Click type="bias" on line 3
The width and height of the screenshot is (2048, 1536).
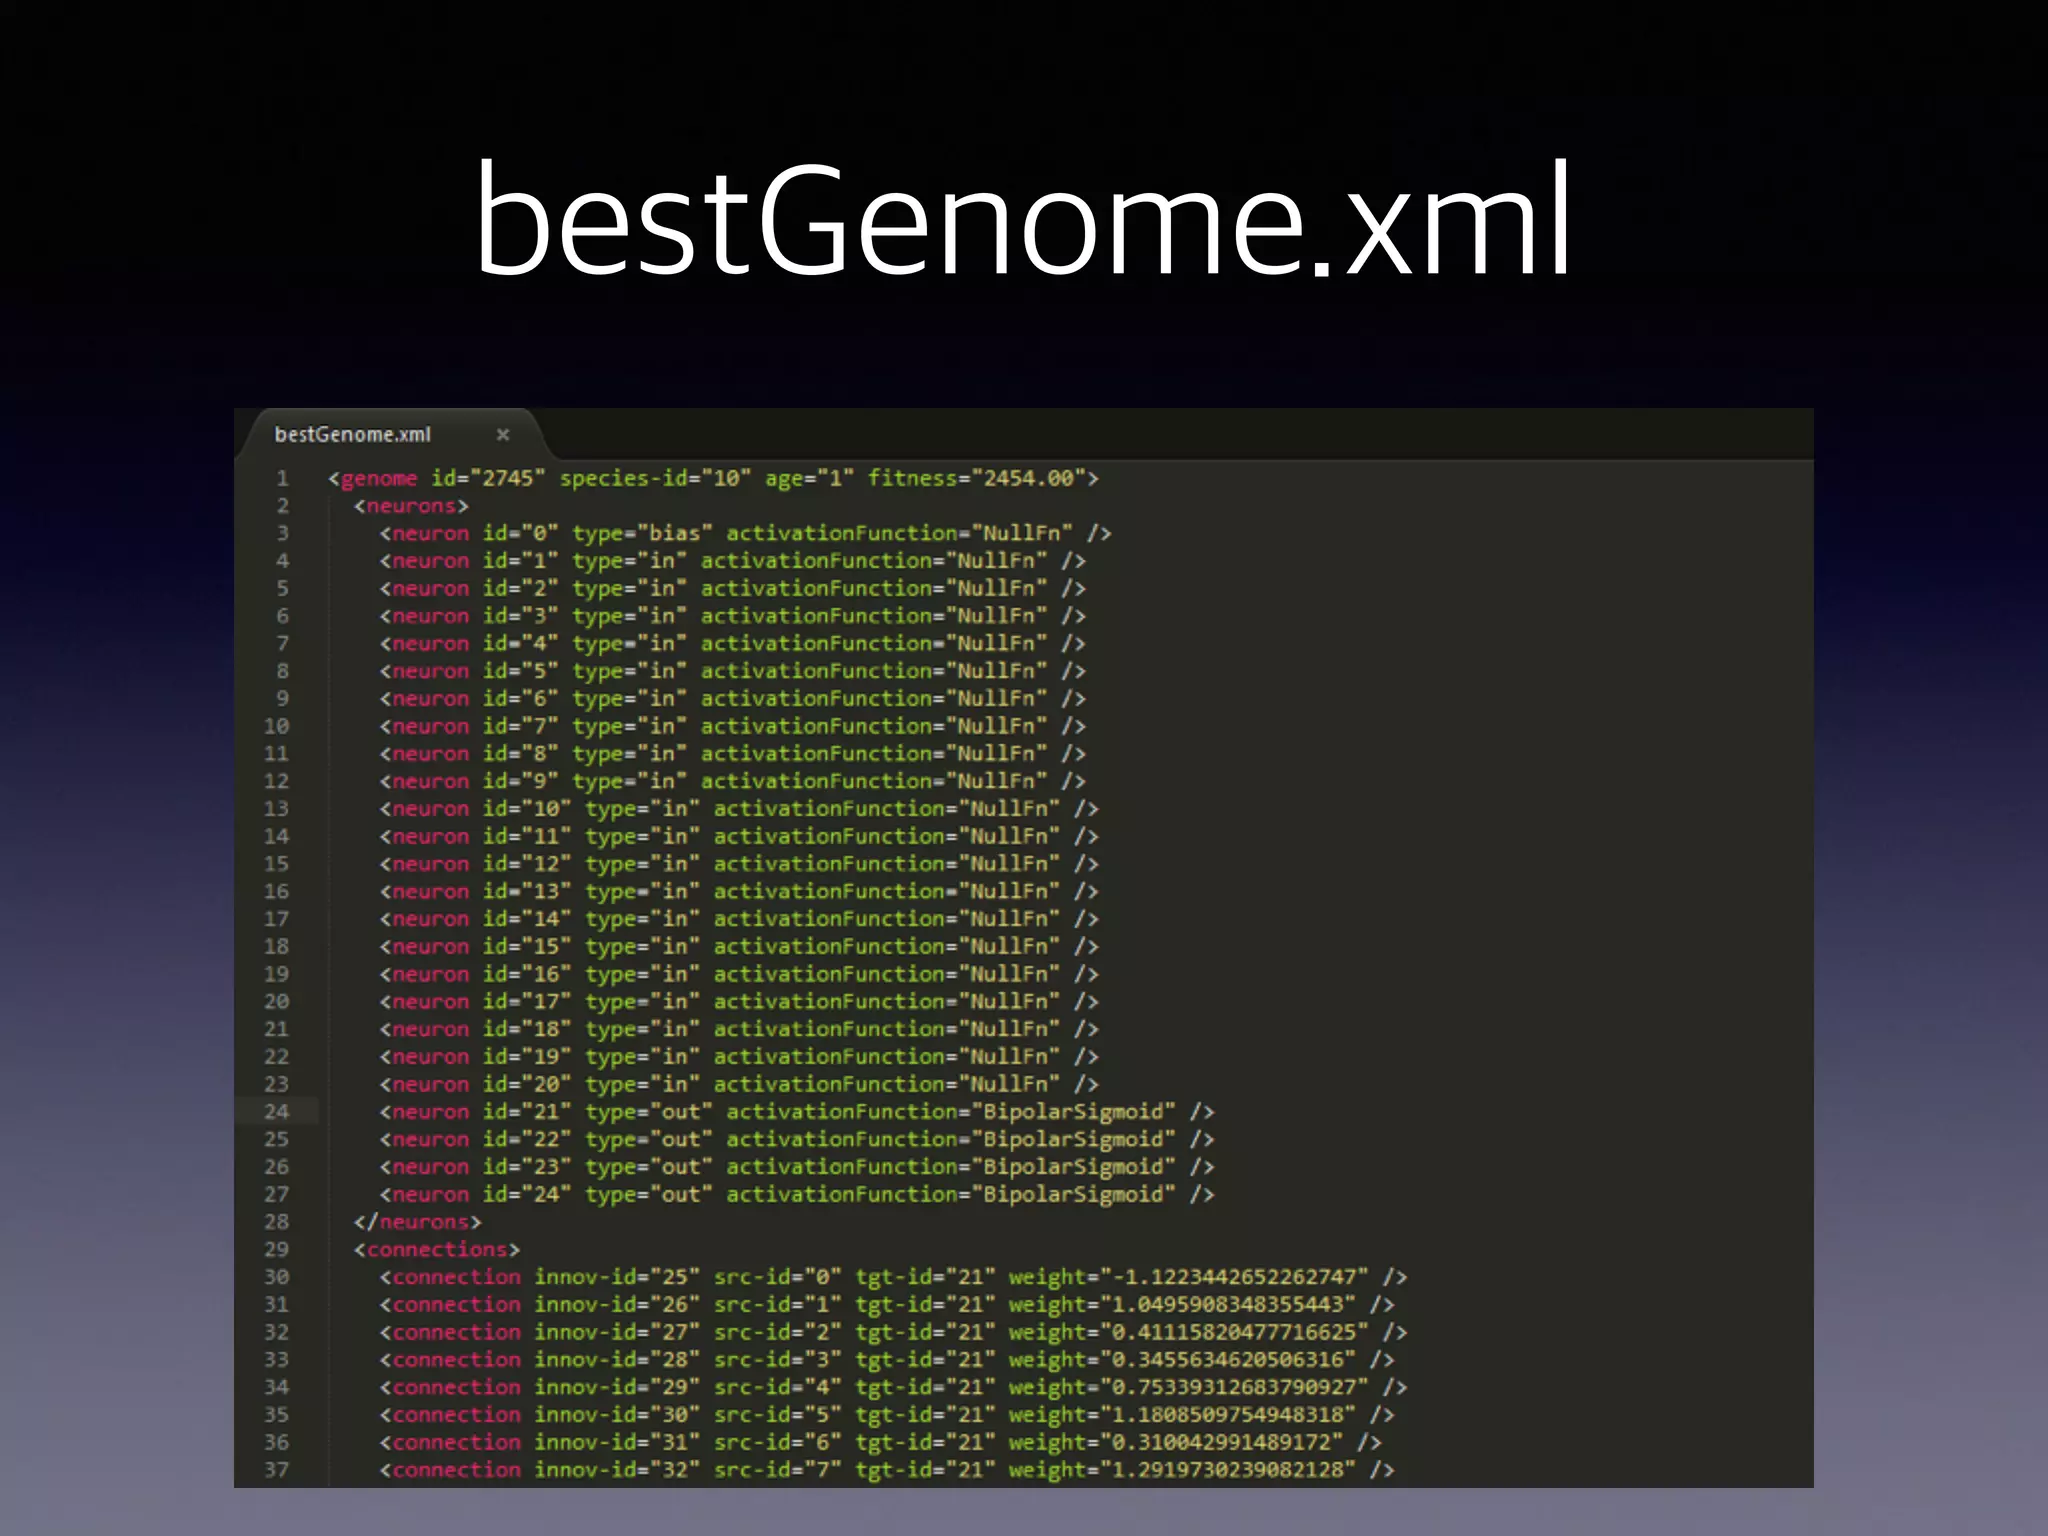click(642, 534)
